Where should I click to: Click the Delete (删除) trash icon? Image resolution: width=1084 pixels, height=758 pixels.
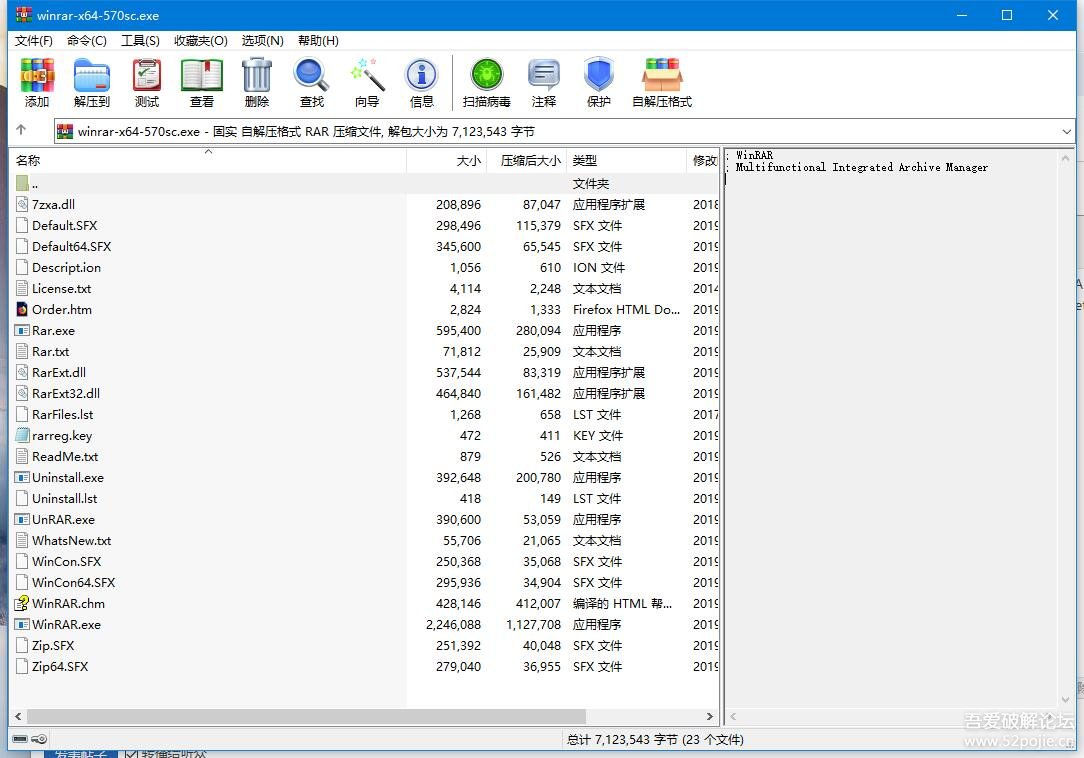point(256,75)
